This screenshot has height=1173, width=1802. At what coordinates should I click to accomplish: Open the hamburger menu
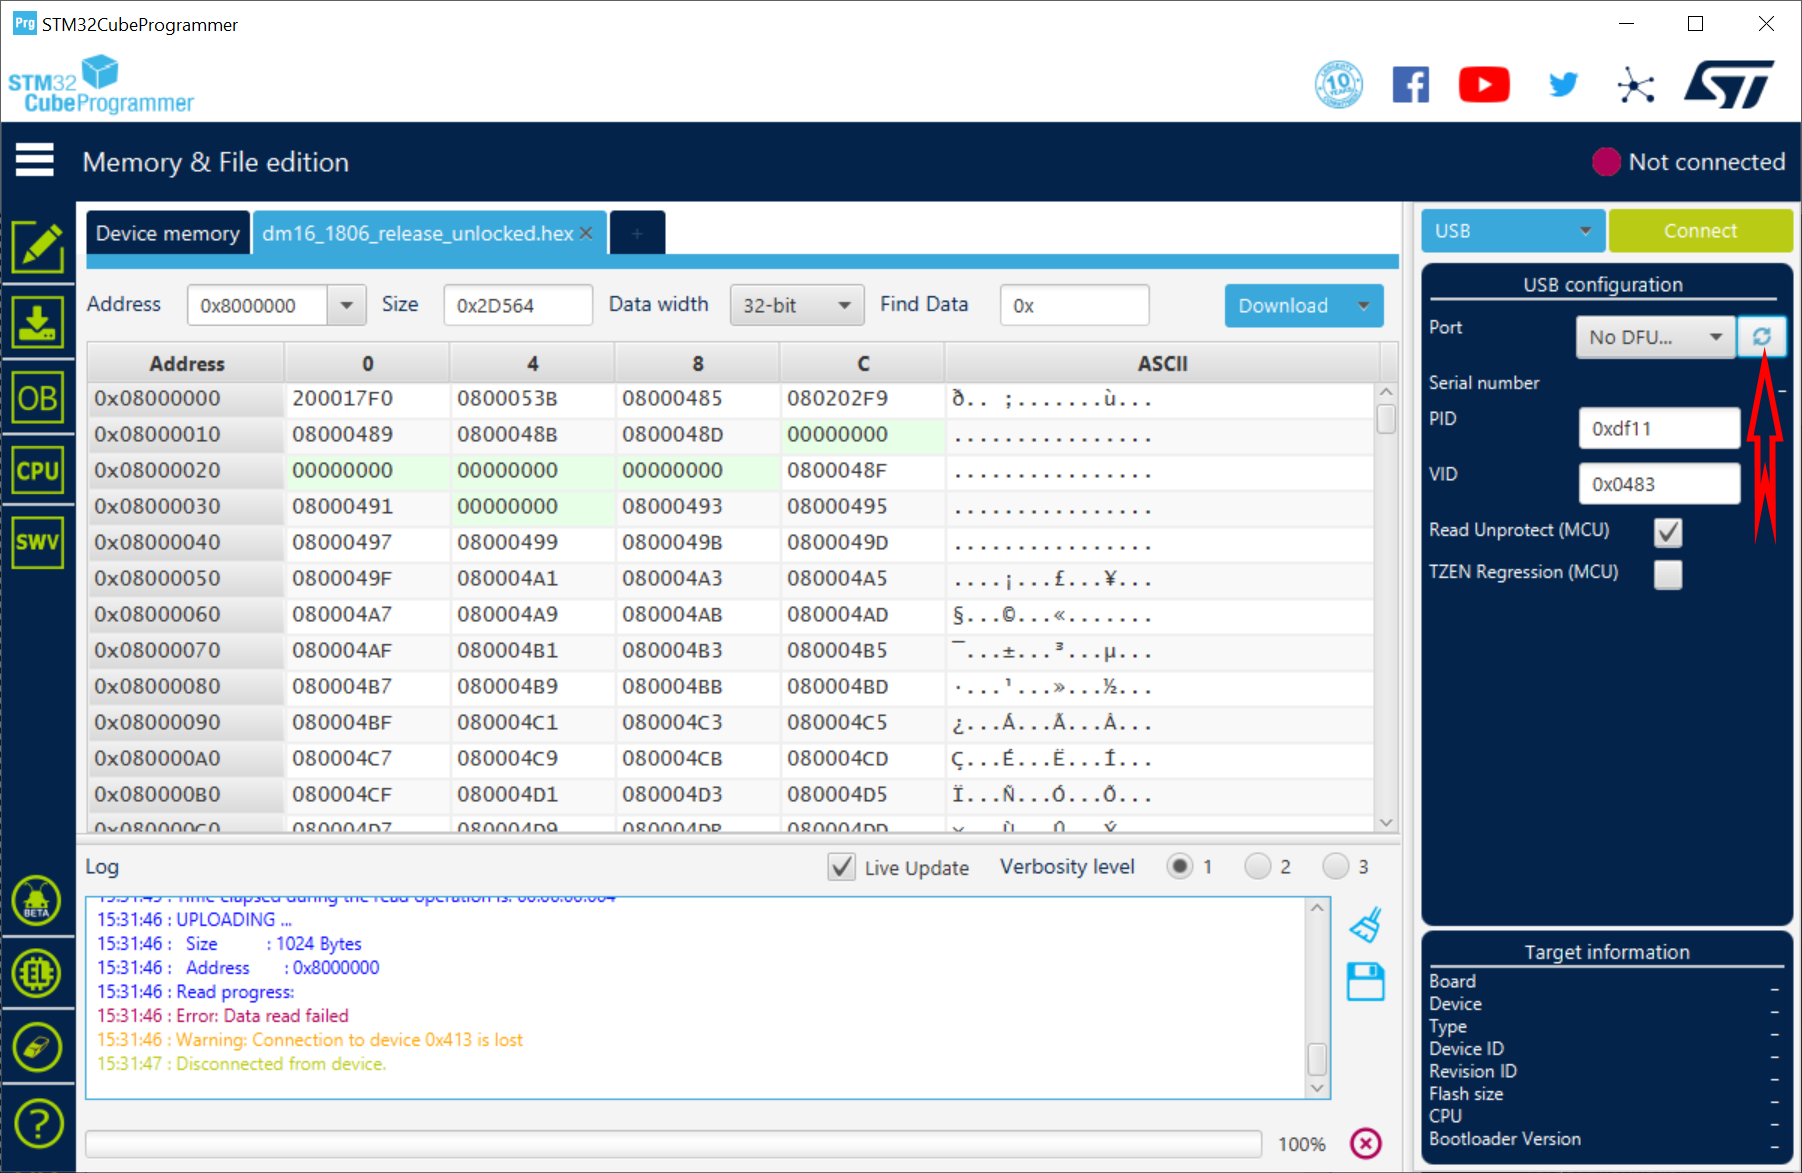34,160
